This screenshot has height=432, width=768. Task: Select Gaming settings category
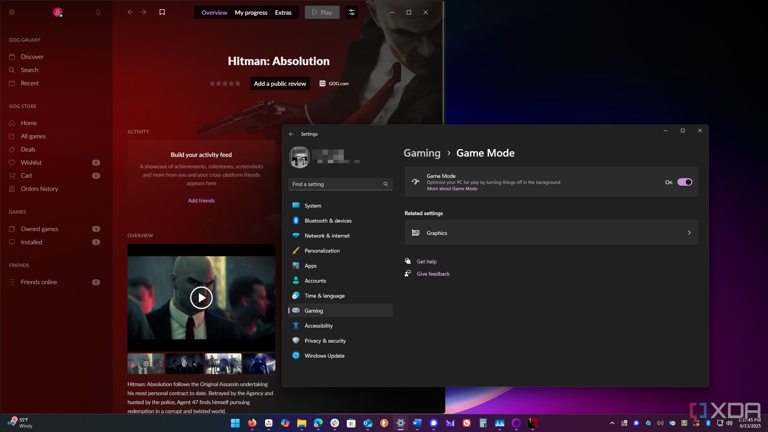pos(340,311)
